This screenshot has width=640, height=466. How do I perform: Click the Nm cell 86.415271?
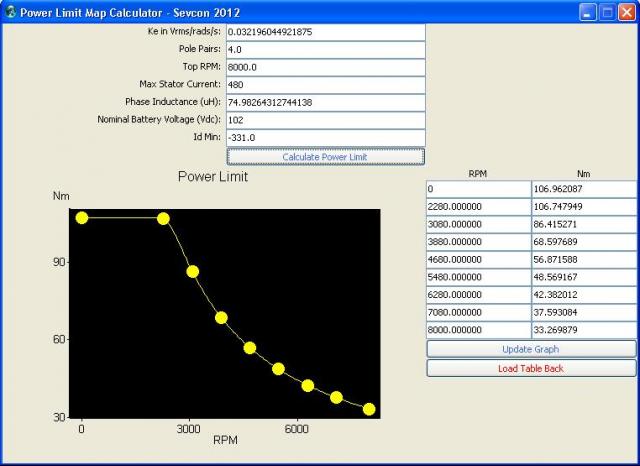pos(584,224)
